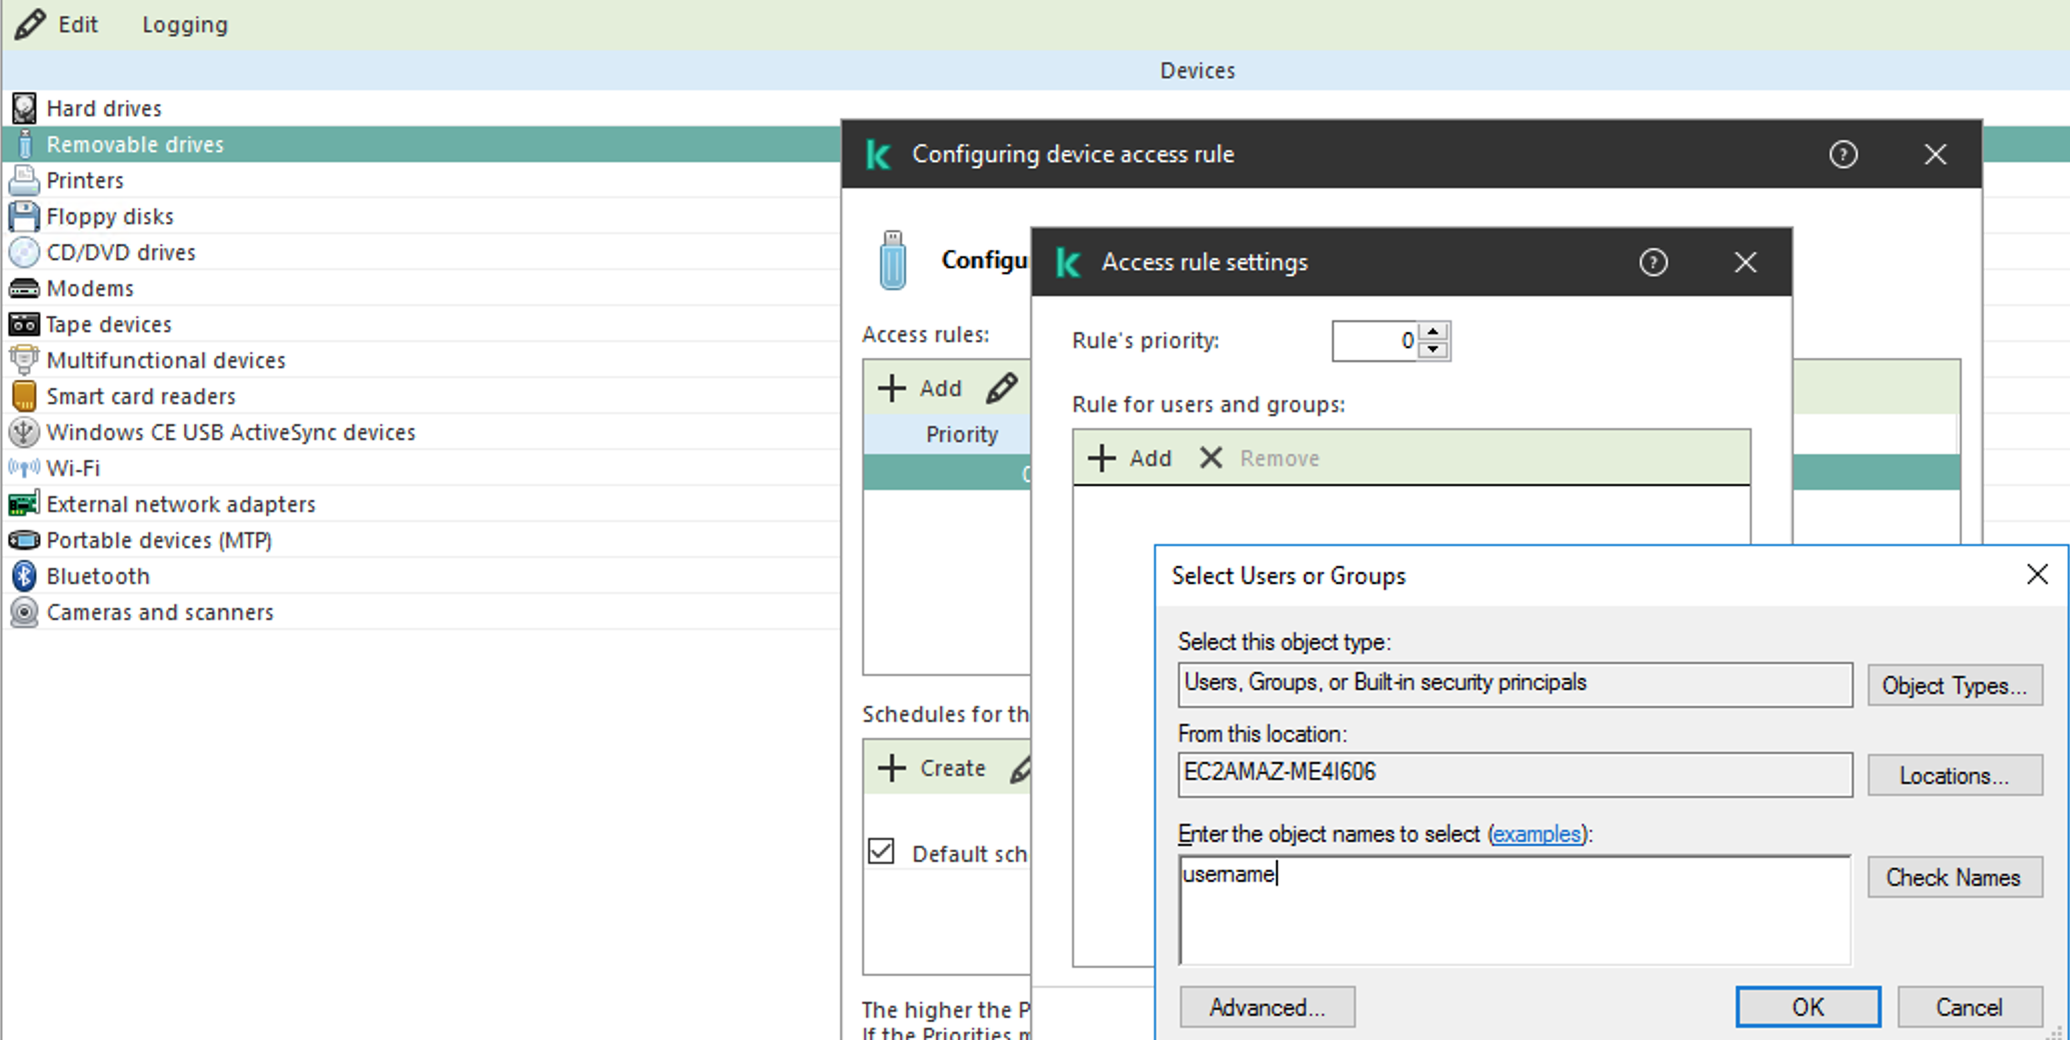Click the Cameras and scanners icon

pyautogui.click(x=24, y=612)
